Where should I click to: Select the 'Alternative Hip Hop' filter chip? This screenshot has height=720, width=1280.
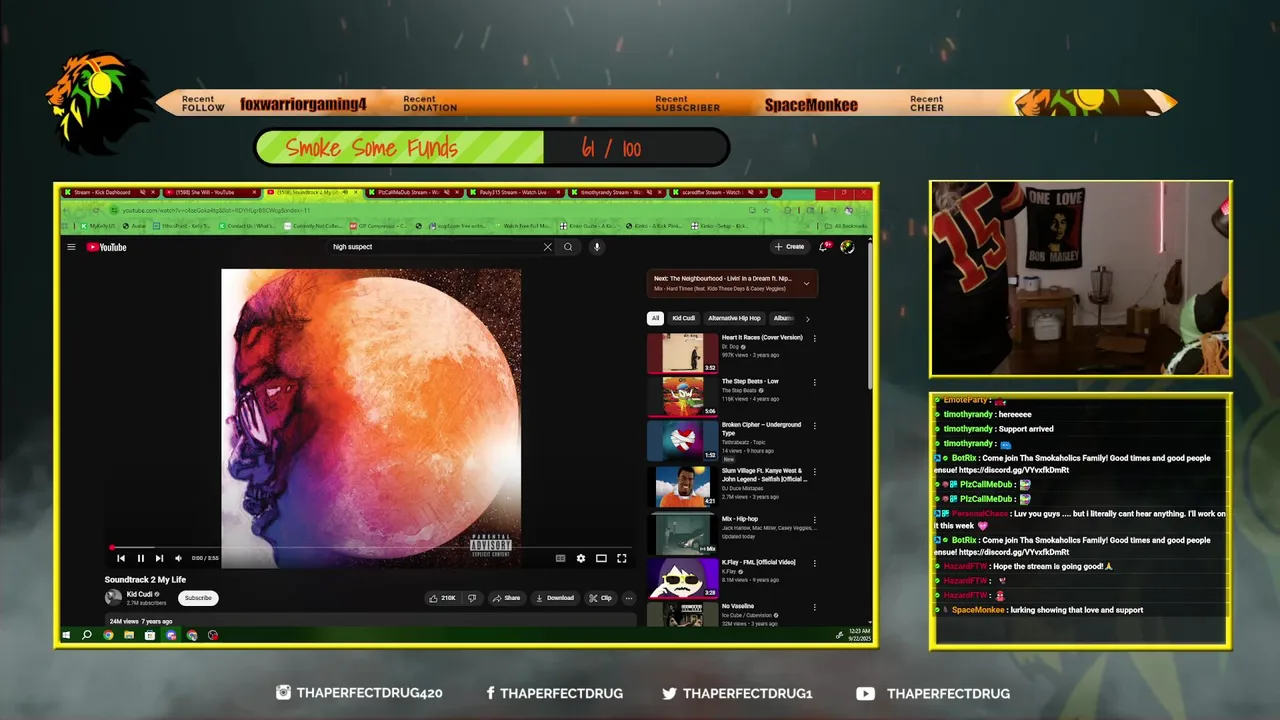(734, 318)
